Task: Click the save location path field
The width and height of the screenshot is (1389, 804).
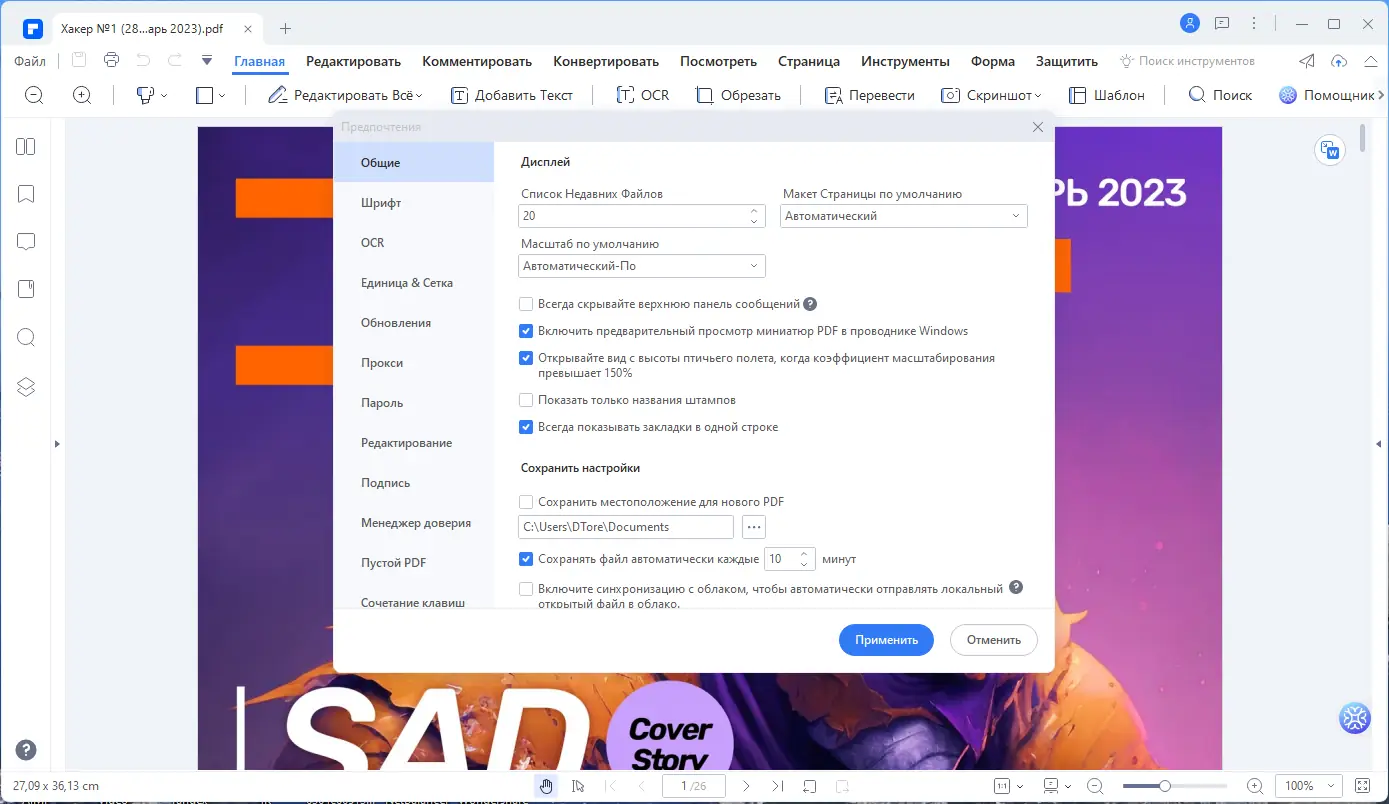Action: coord(626,527)
